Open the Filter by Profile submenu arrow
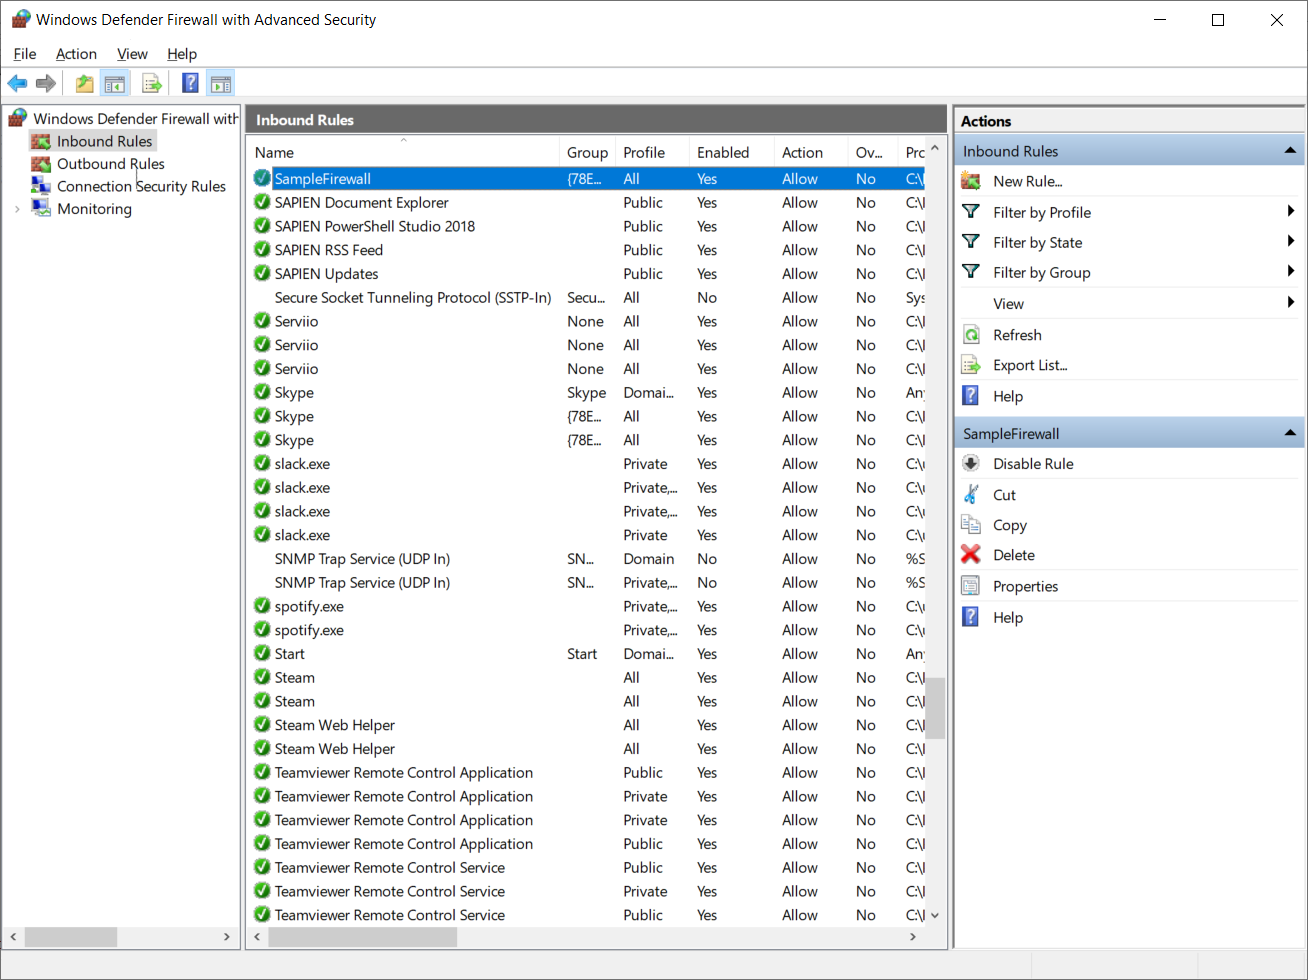The width and height of the screenshot is (1308, 980). click(1291, 211)
